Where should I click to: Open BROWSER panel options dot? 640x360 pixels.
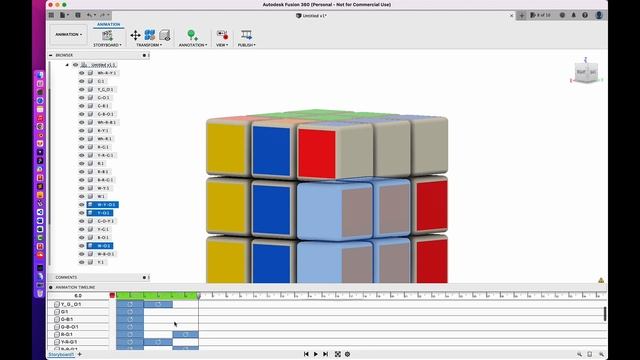pyautogui.click(x=144, y=55)
